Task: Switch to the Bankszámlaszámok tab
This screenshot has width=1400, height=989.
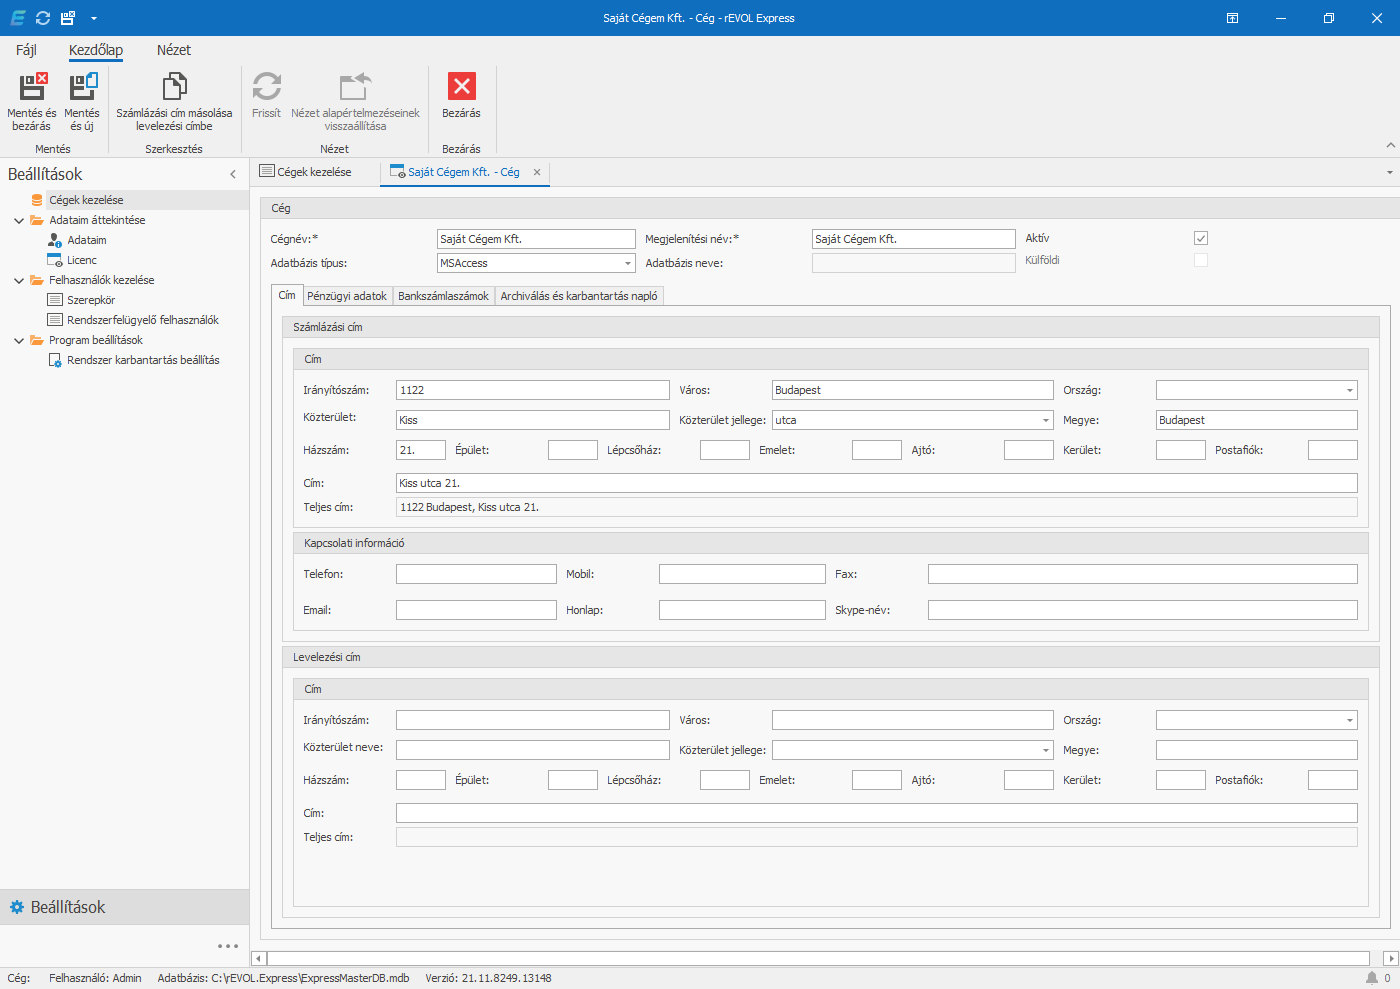Action: click(443, 296)
